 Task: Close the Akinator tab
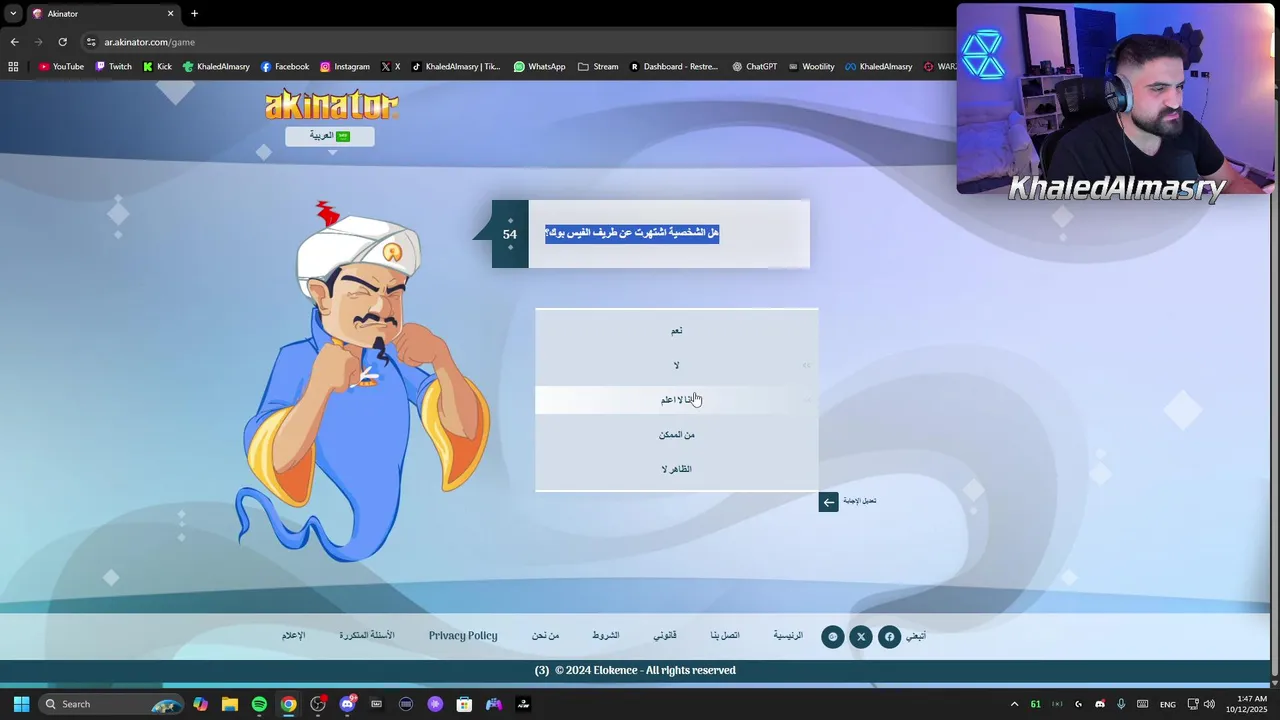click(x=170, y=14)
